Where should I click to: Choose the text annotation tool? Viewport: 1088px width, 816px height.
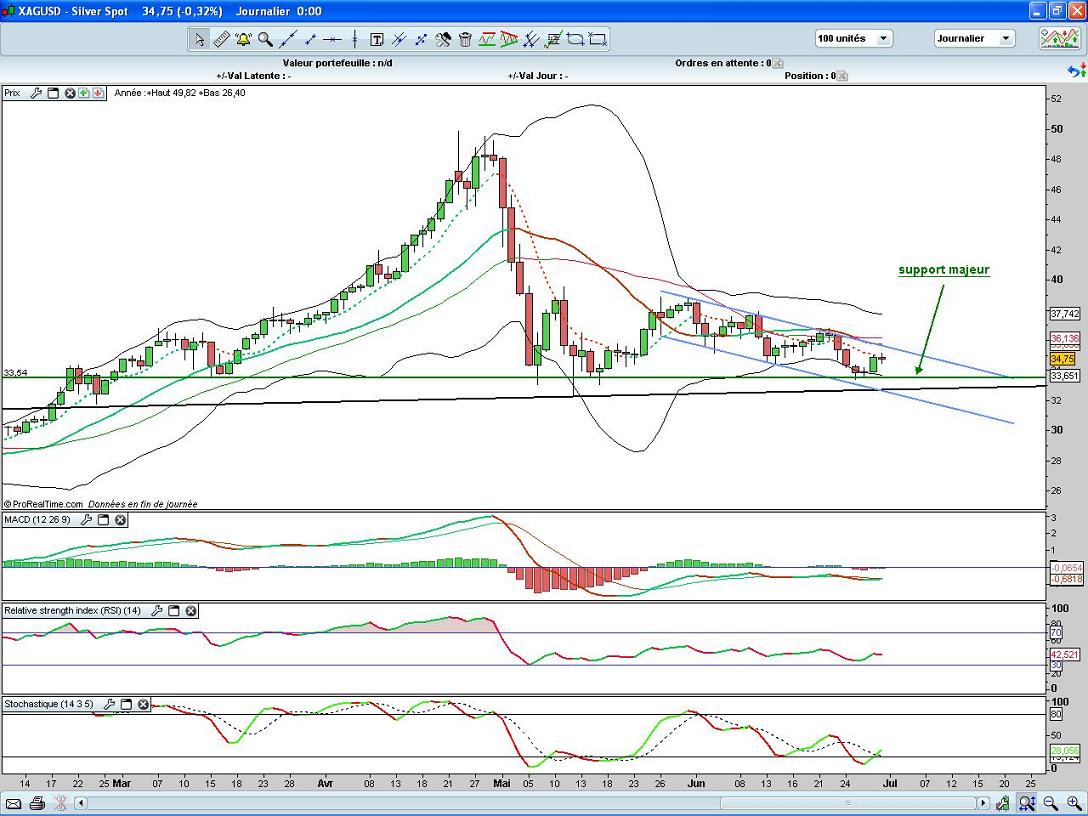[x=377, y=39]
